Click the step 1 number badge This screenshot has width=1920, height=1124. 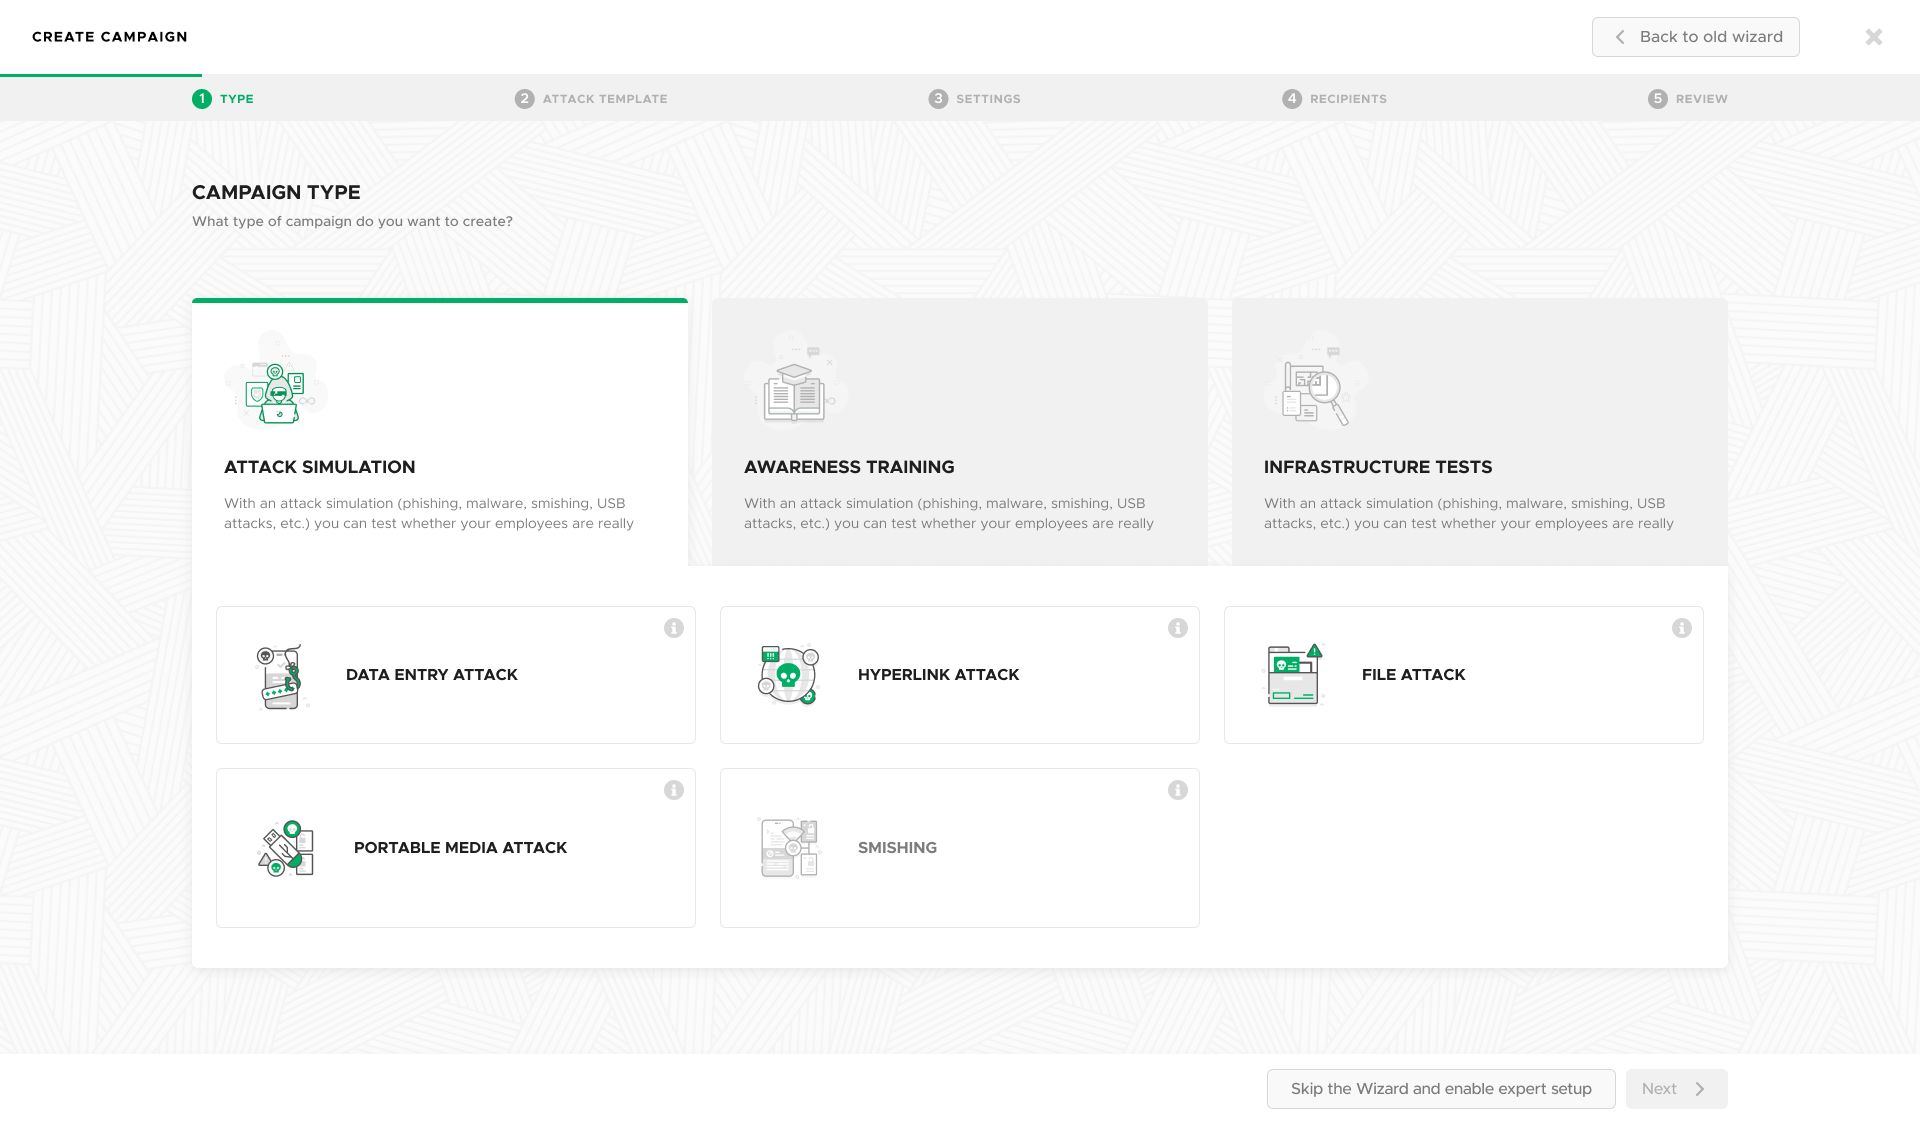(202, 99)
